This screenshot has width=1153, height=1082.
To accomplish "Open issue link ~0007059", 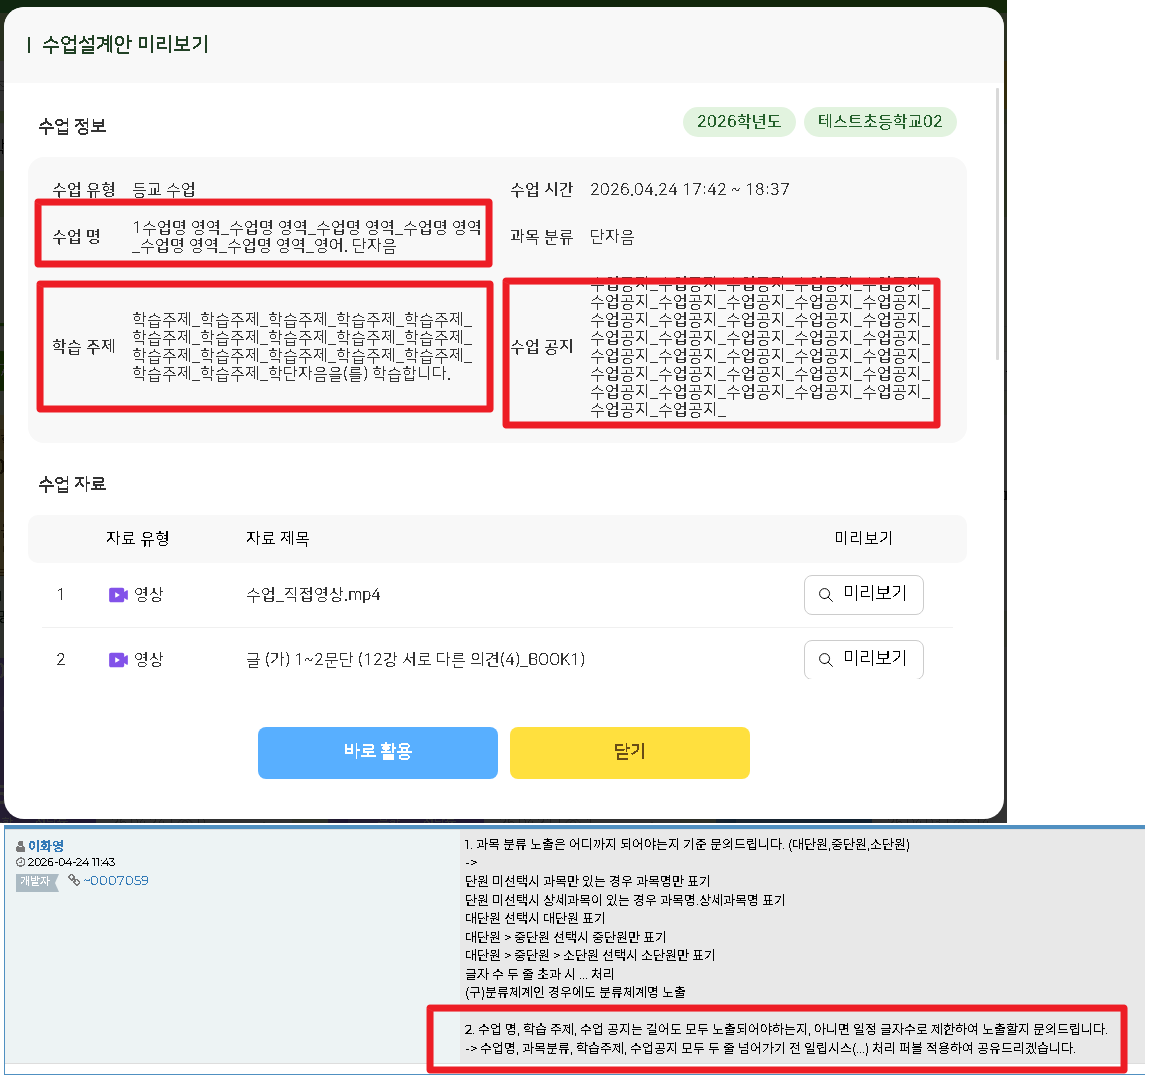I will click(116, 881).
